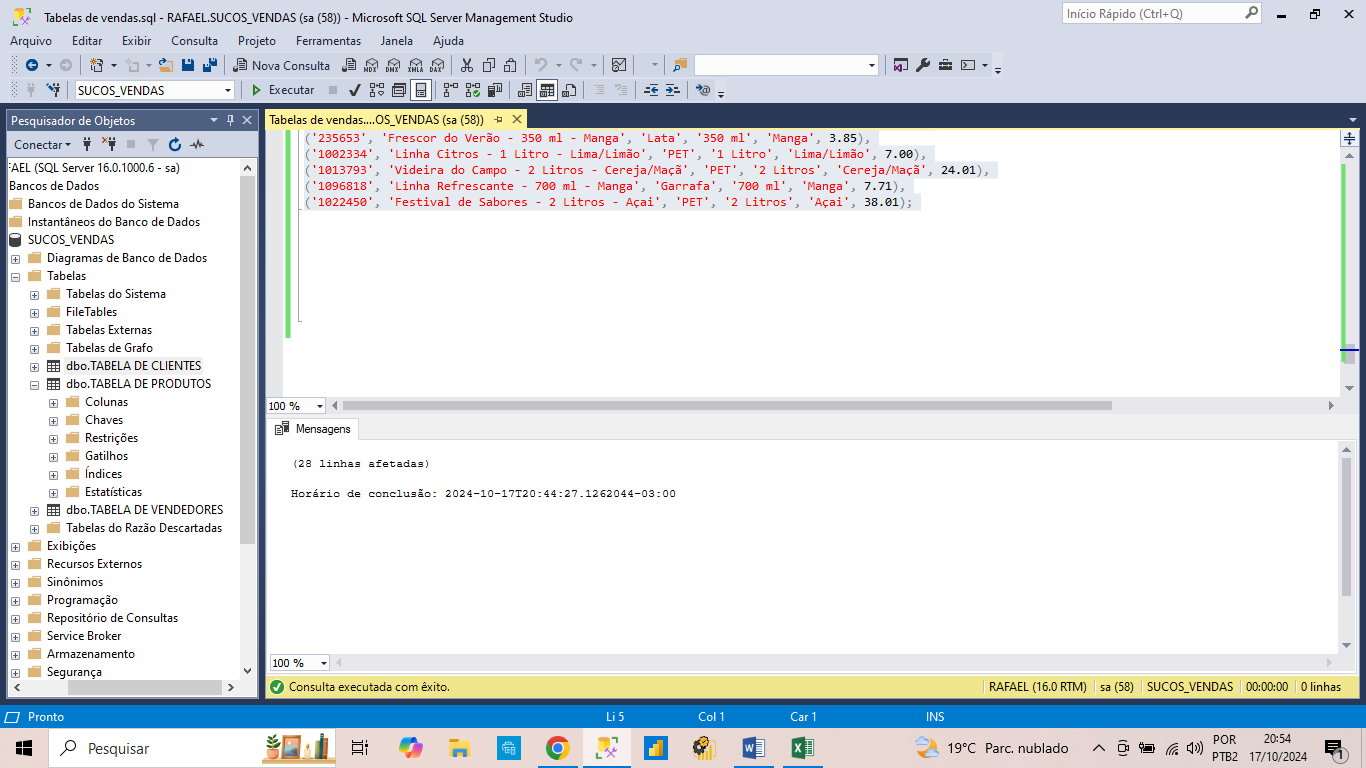The width and height of the screenshot is (1366, 768).
Task: Click Connect Object Explorer plug icon
Action: pos(87,144)
